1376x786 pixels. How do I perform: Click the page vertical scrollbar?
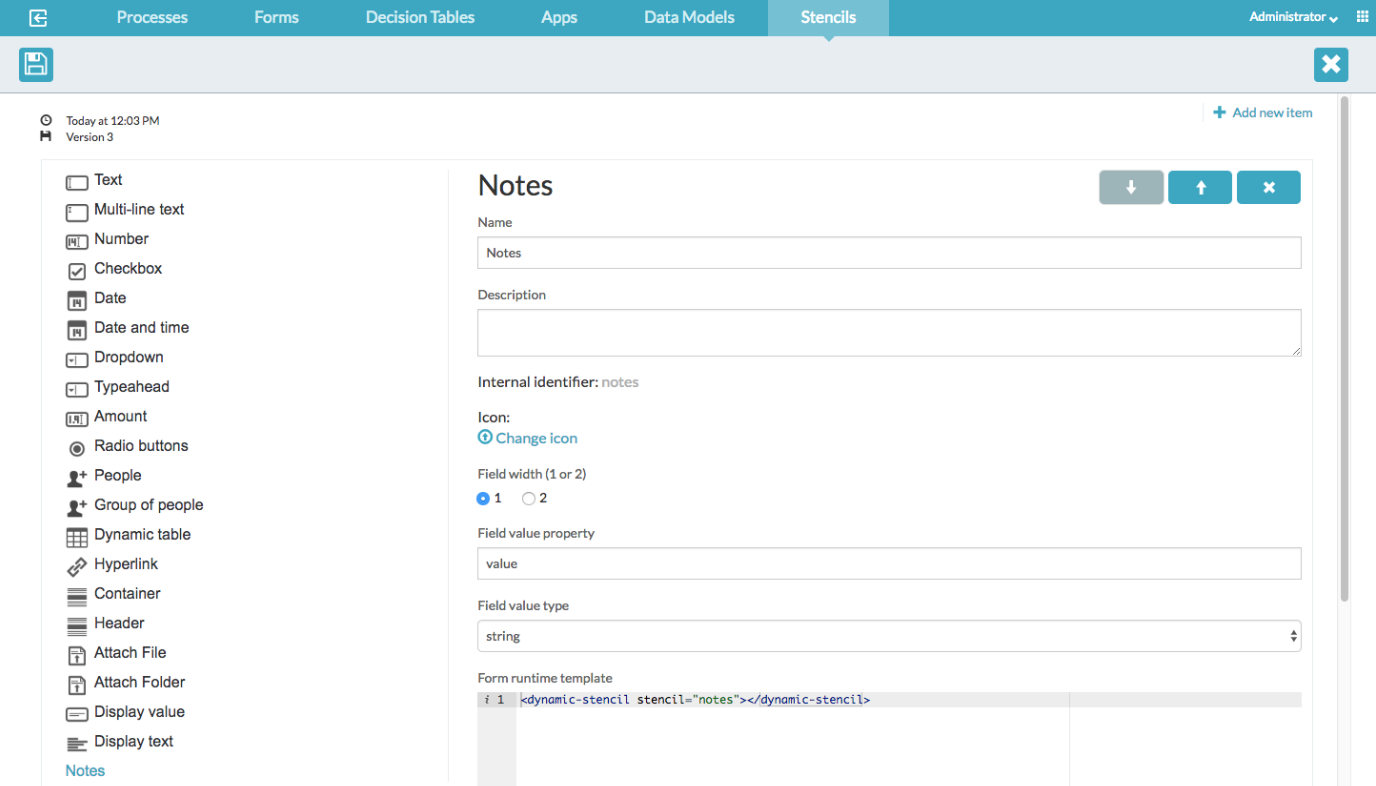1344,349
